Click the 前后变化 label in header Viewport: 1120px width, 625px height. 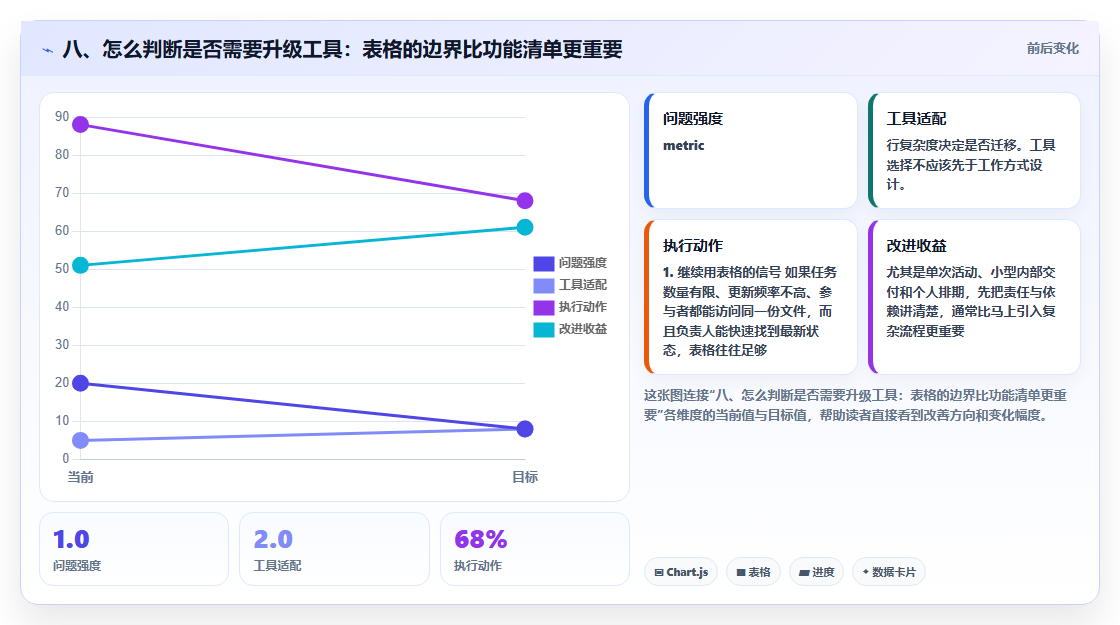pyautogui.click(x=1052, y=49)
